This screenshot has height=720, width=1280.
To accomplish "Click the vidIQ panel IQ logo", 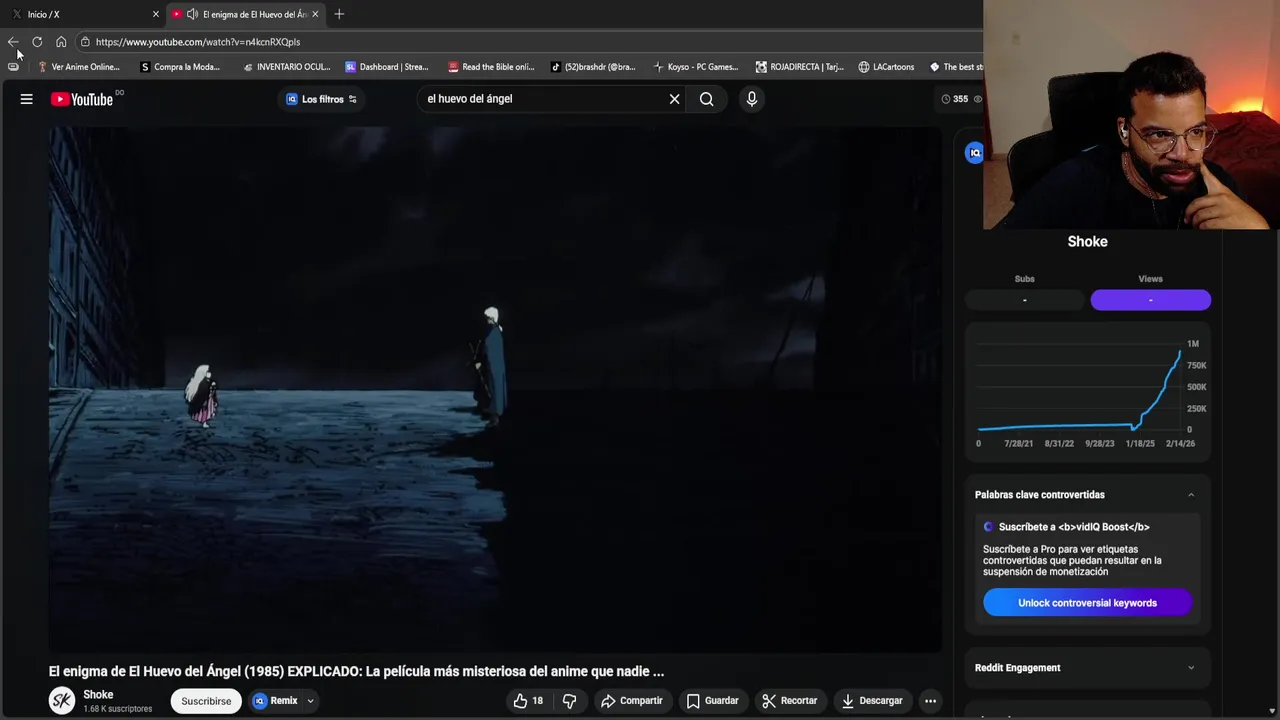I will click(974, 152).
